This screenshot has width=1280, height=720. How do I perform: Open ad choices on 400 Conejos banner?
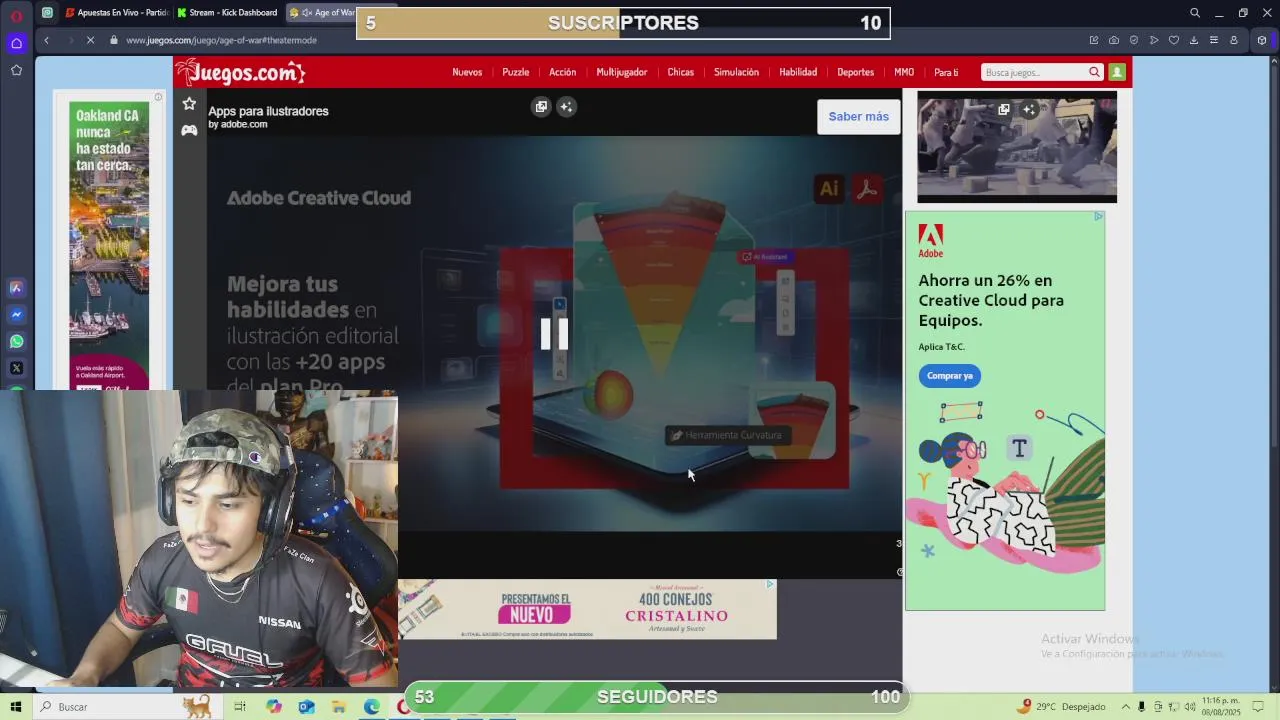point(770,584)
